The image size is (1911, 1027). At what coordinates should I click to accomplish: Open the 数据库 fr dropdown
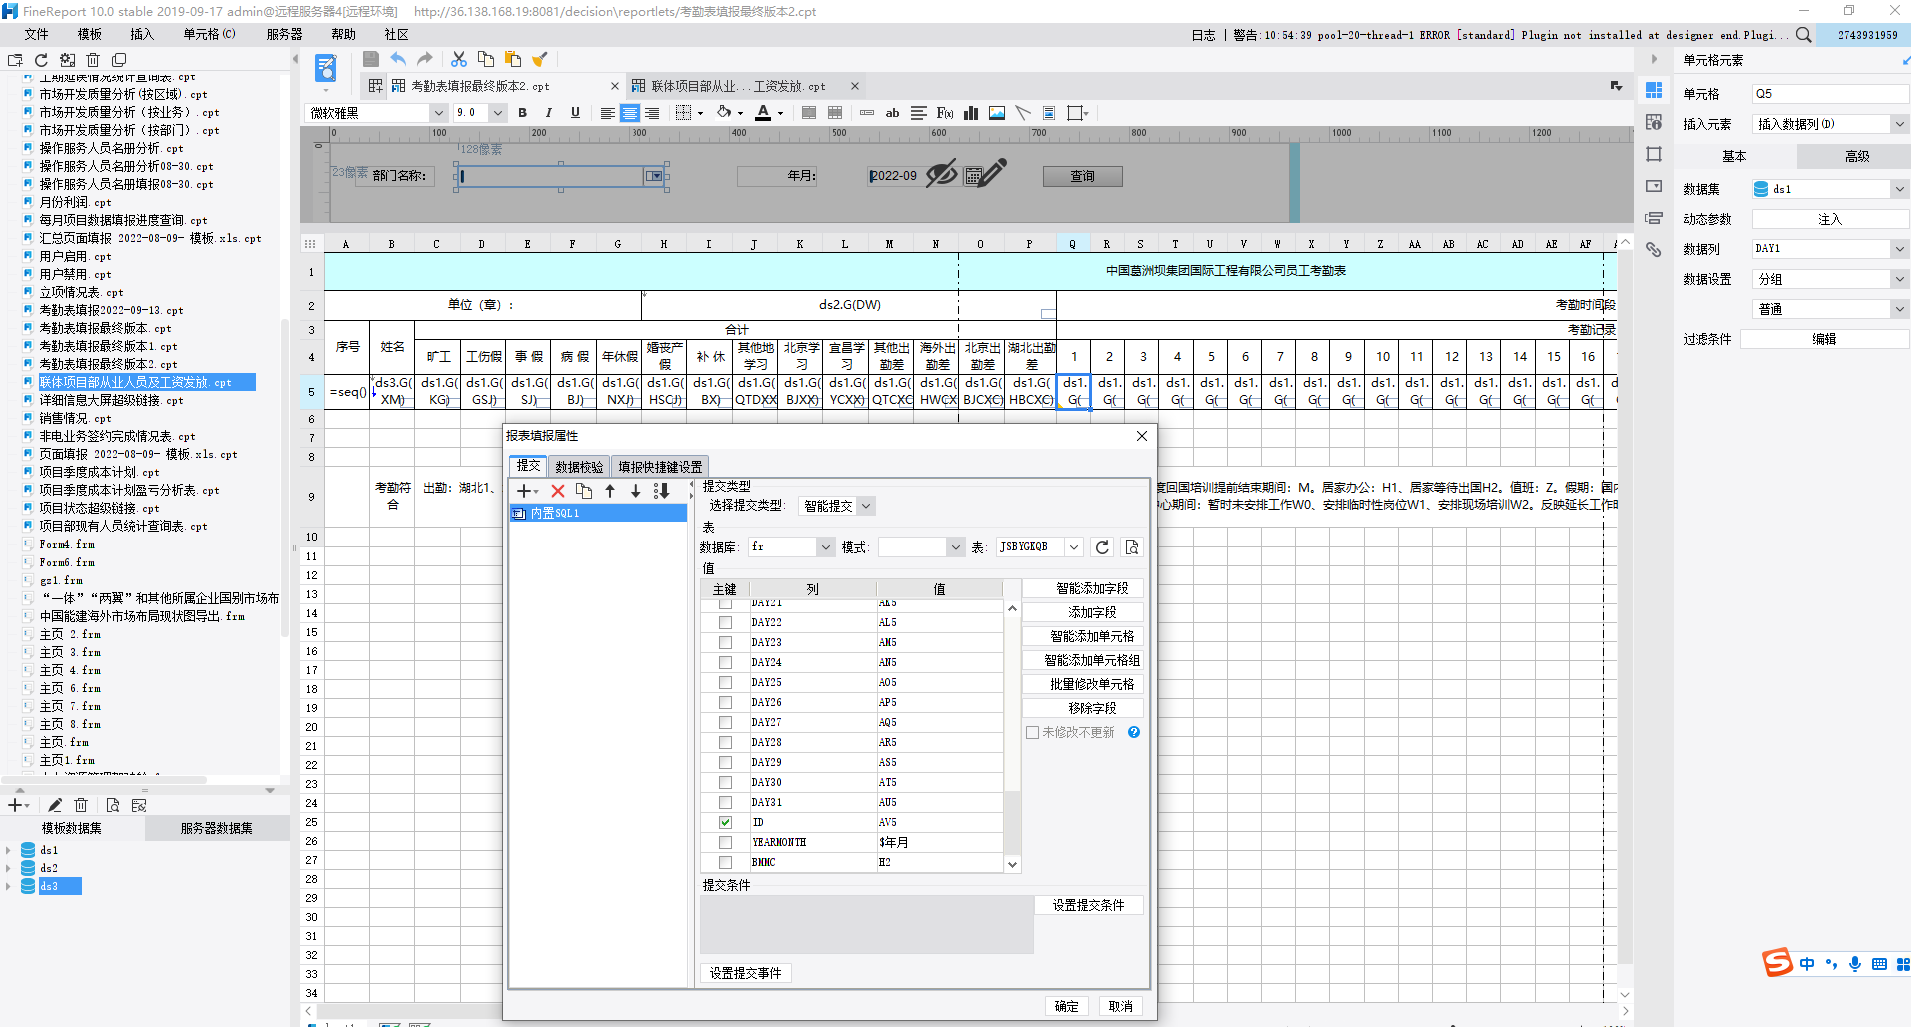click(825, 547)
